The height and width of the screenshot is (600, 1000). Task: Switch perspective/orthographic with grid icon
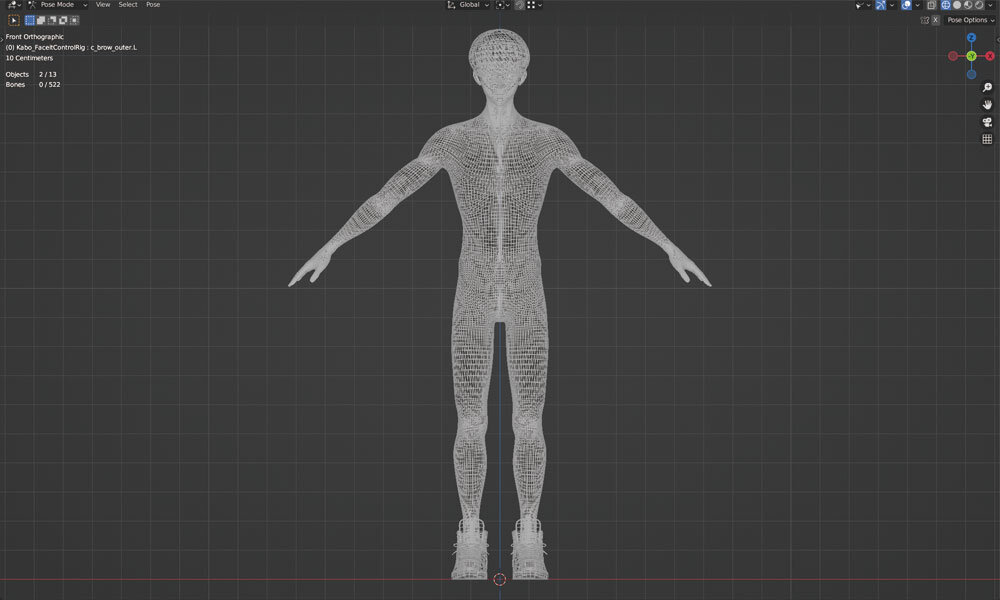987,139
